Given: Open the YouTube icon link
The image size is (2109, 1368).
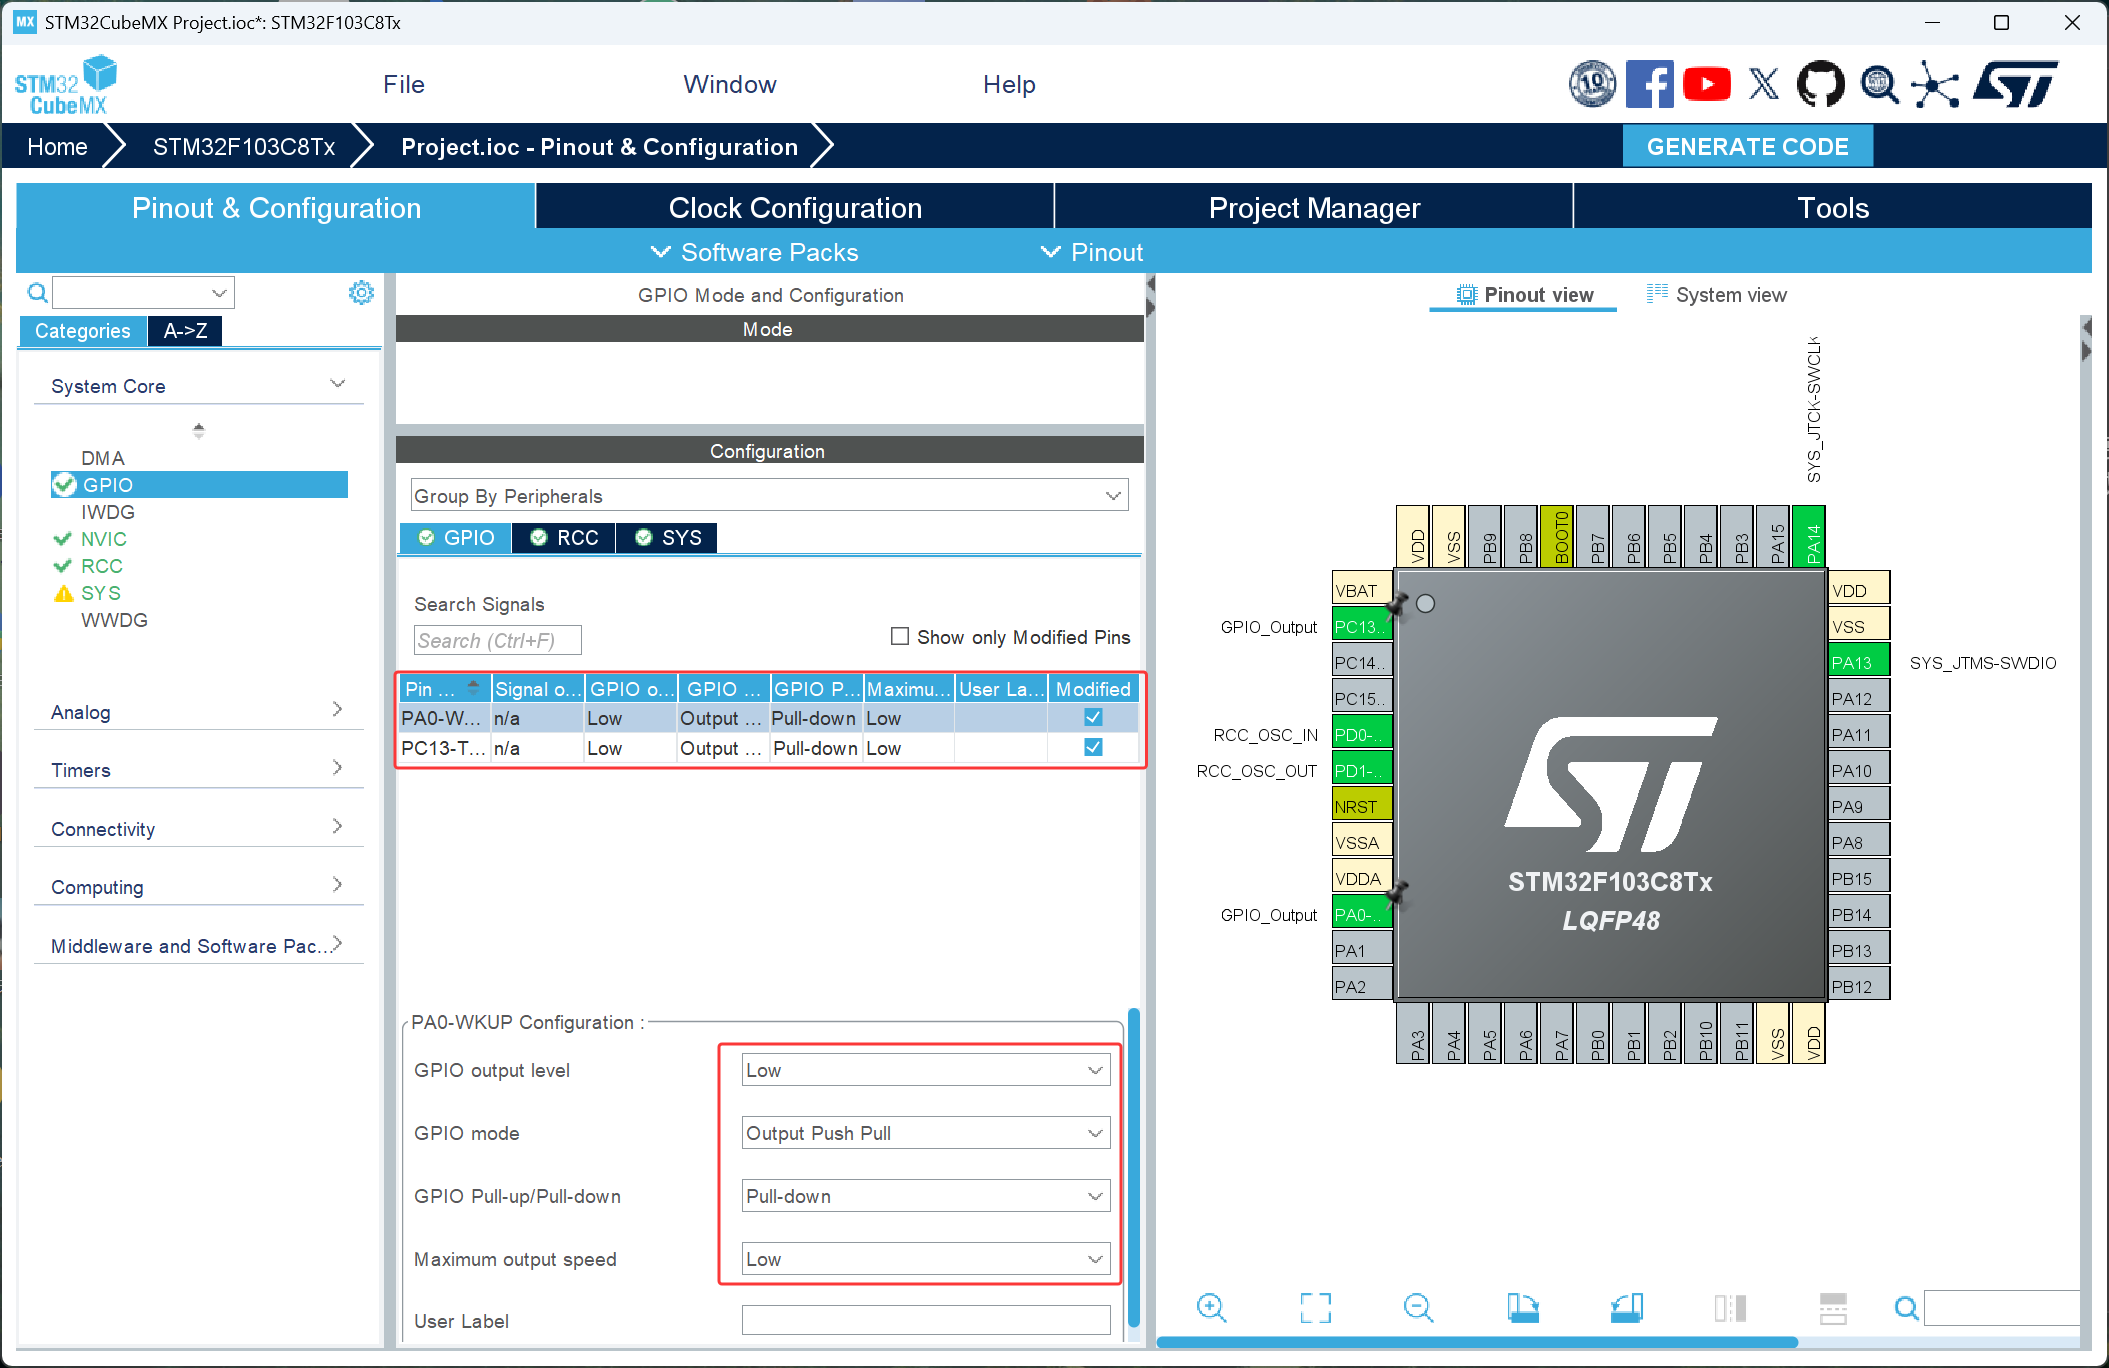Looking at the screenshot, I should tap(1706, 84).
